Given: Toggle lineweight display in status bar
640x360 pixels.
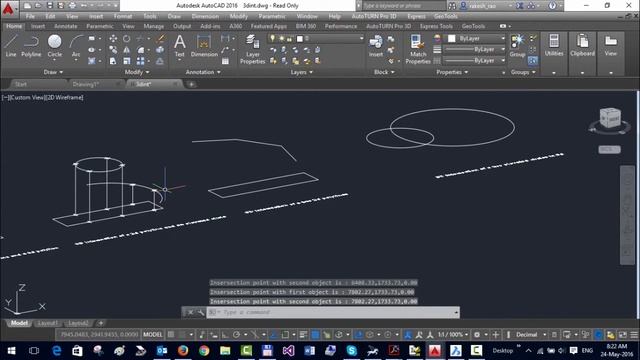Looking at the screenshot, I should point(303,335).
